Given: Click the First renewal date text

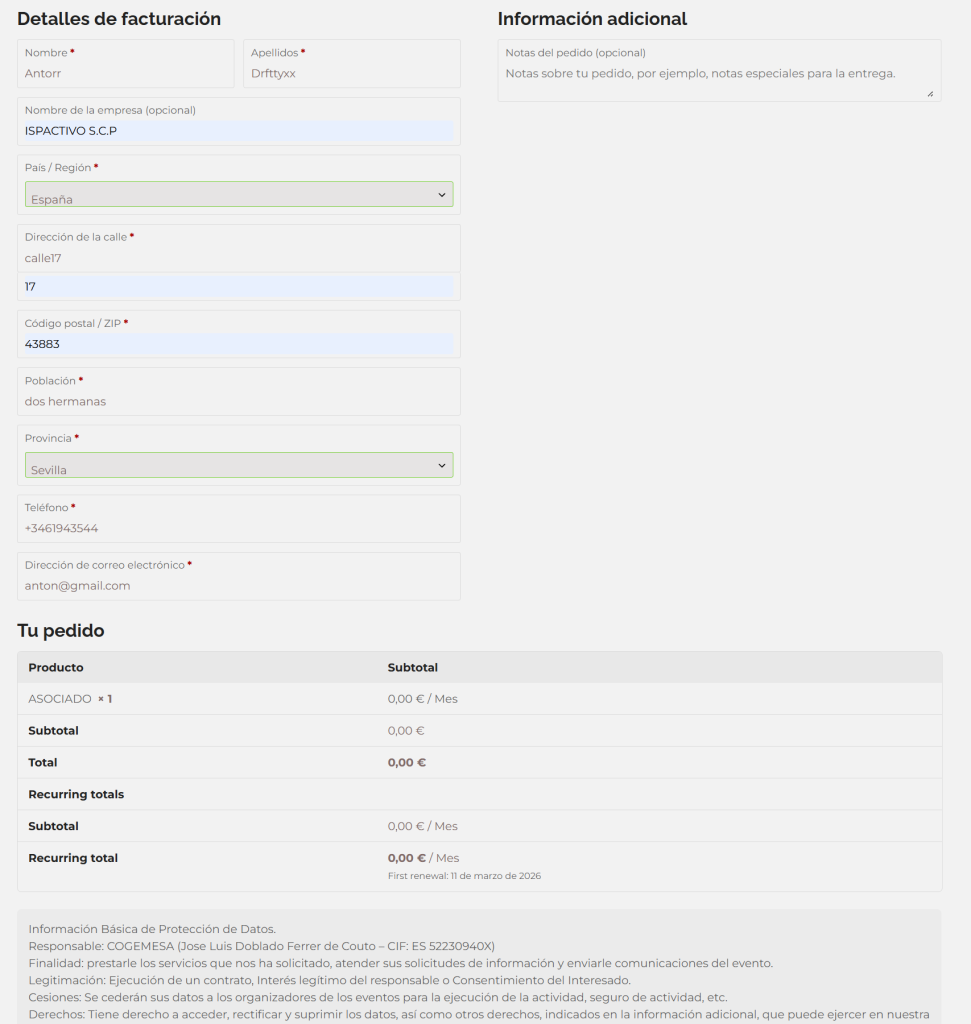Looking at the screenshot, I should 464,876.
